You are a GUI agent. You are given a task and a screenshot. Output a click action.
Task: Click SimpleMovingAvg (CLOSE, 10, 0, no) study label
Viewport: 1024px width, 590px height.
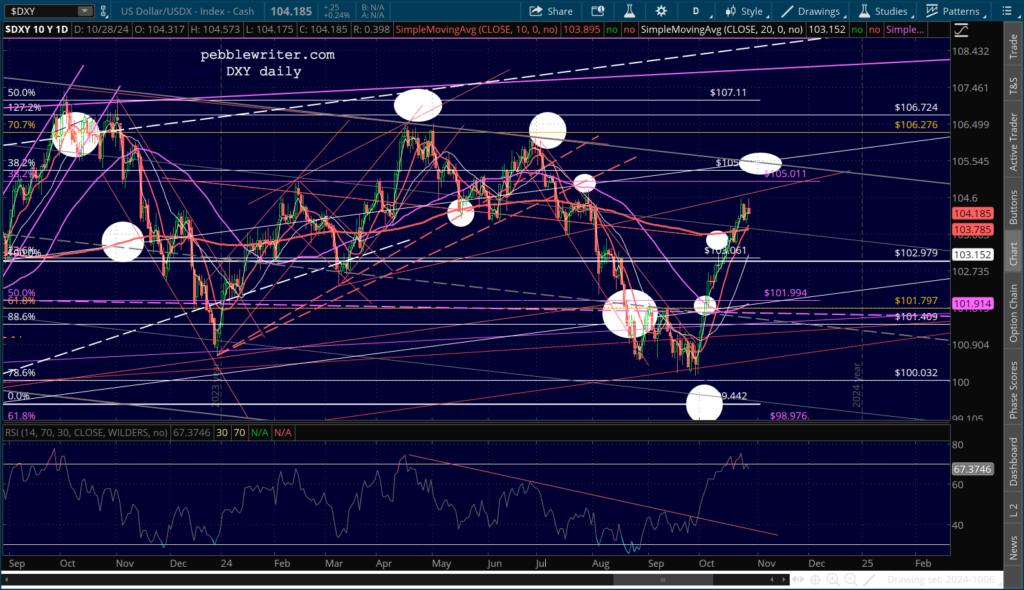476,29
